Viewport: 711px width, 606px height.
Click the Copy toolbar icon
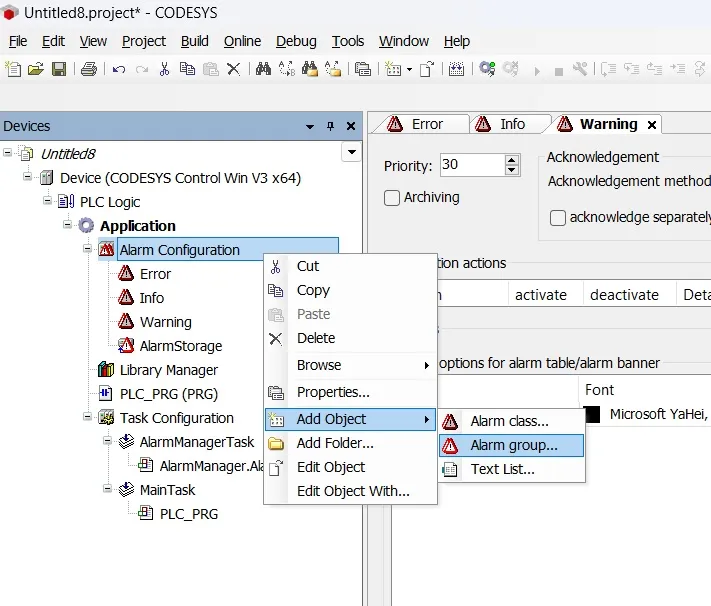click(x=187, y=69)
